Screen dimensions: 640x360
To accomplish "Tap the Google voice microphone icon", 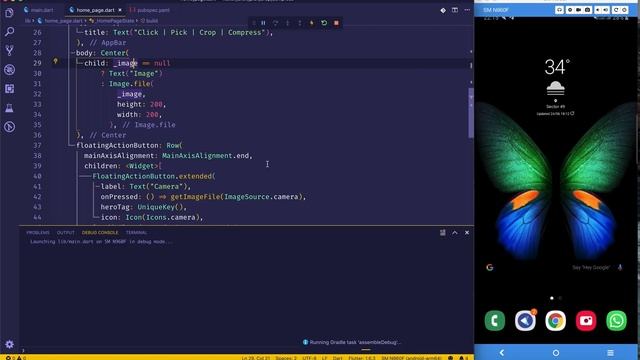I will pos(620,267).
